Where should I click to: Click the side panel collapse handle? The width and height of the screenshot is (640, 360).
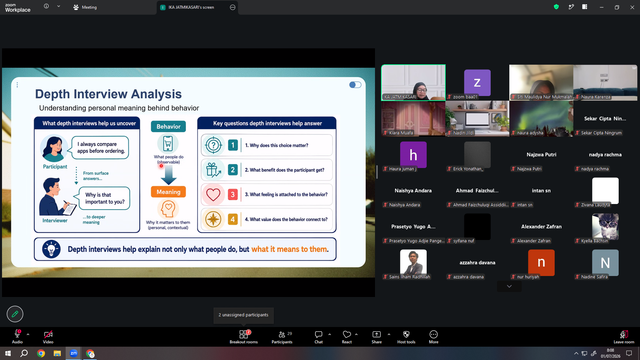coord(377,172)
